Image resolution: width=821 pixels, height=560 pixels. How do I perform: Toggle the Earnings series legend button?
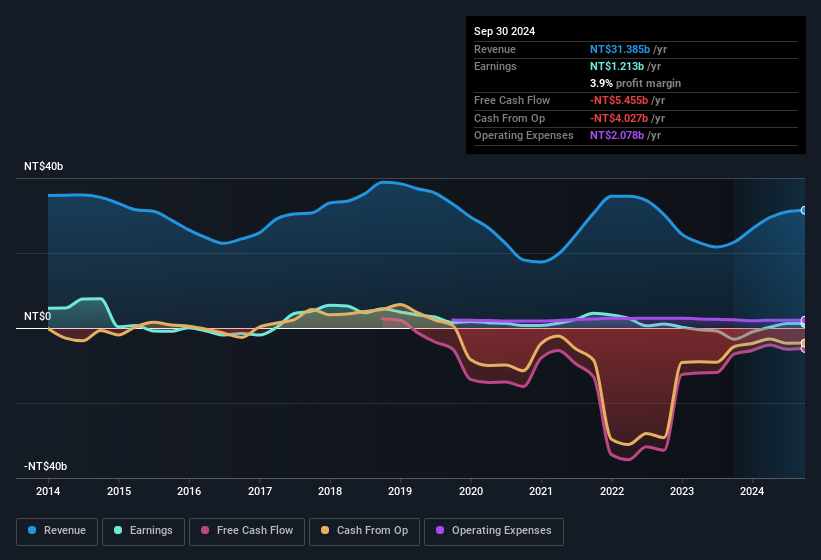click(x=143, y=531)
